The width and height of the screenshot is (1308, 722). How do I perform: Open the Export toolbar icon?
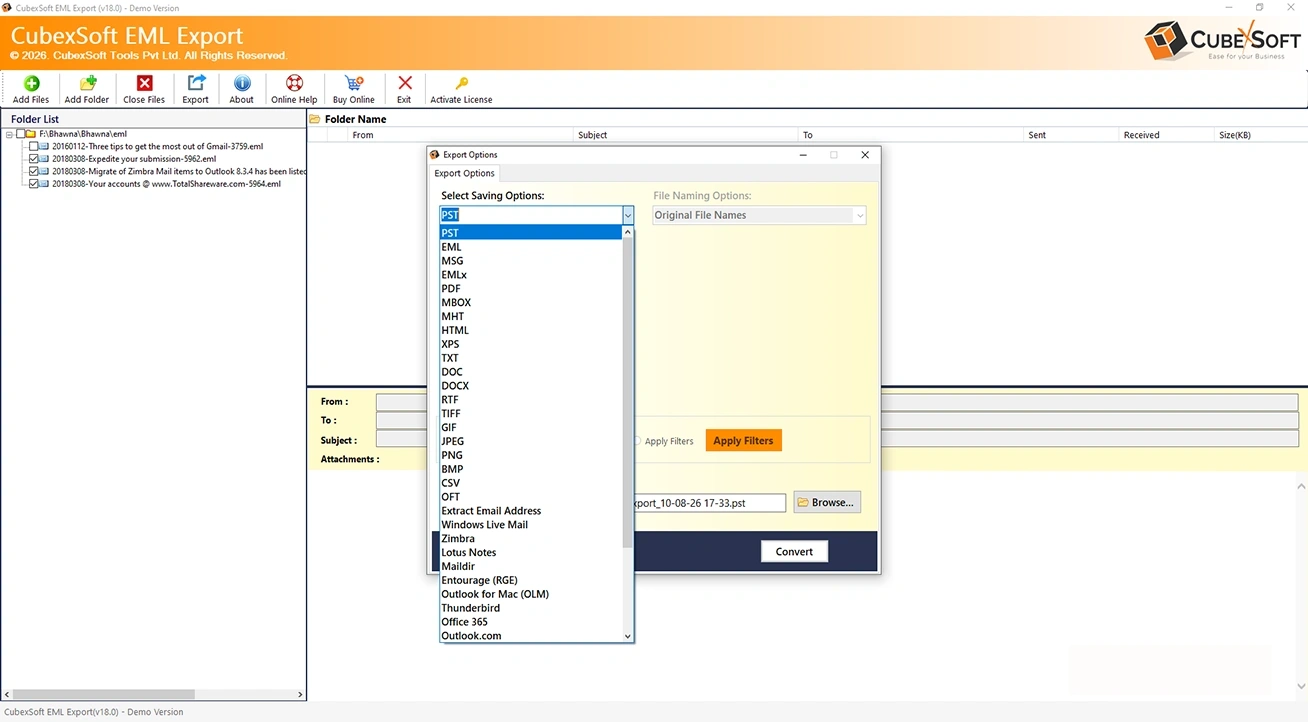pos(196,83)
